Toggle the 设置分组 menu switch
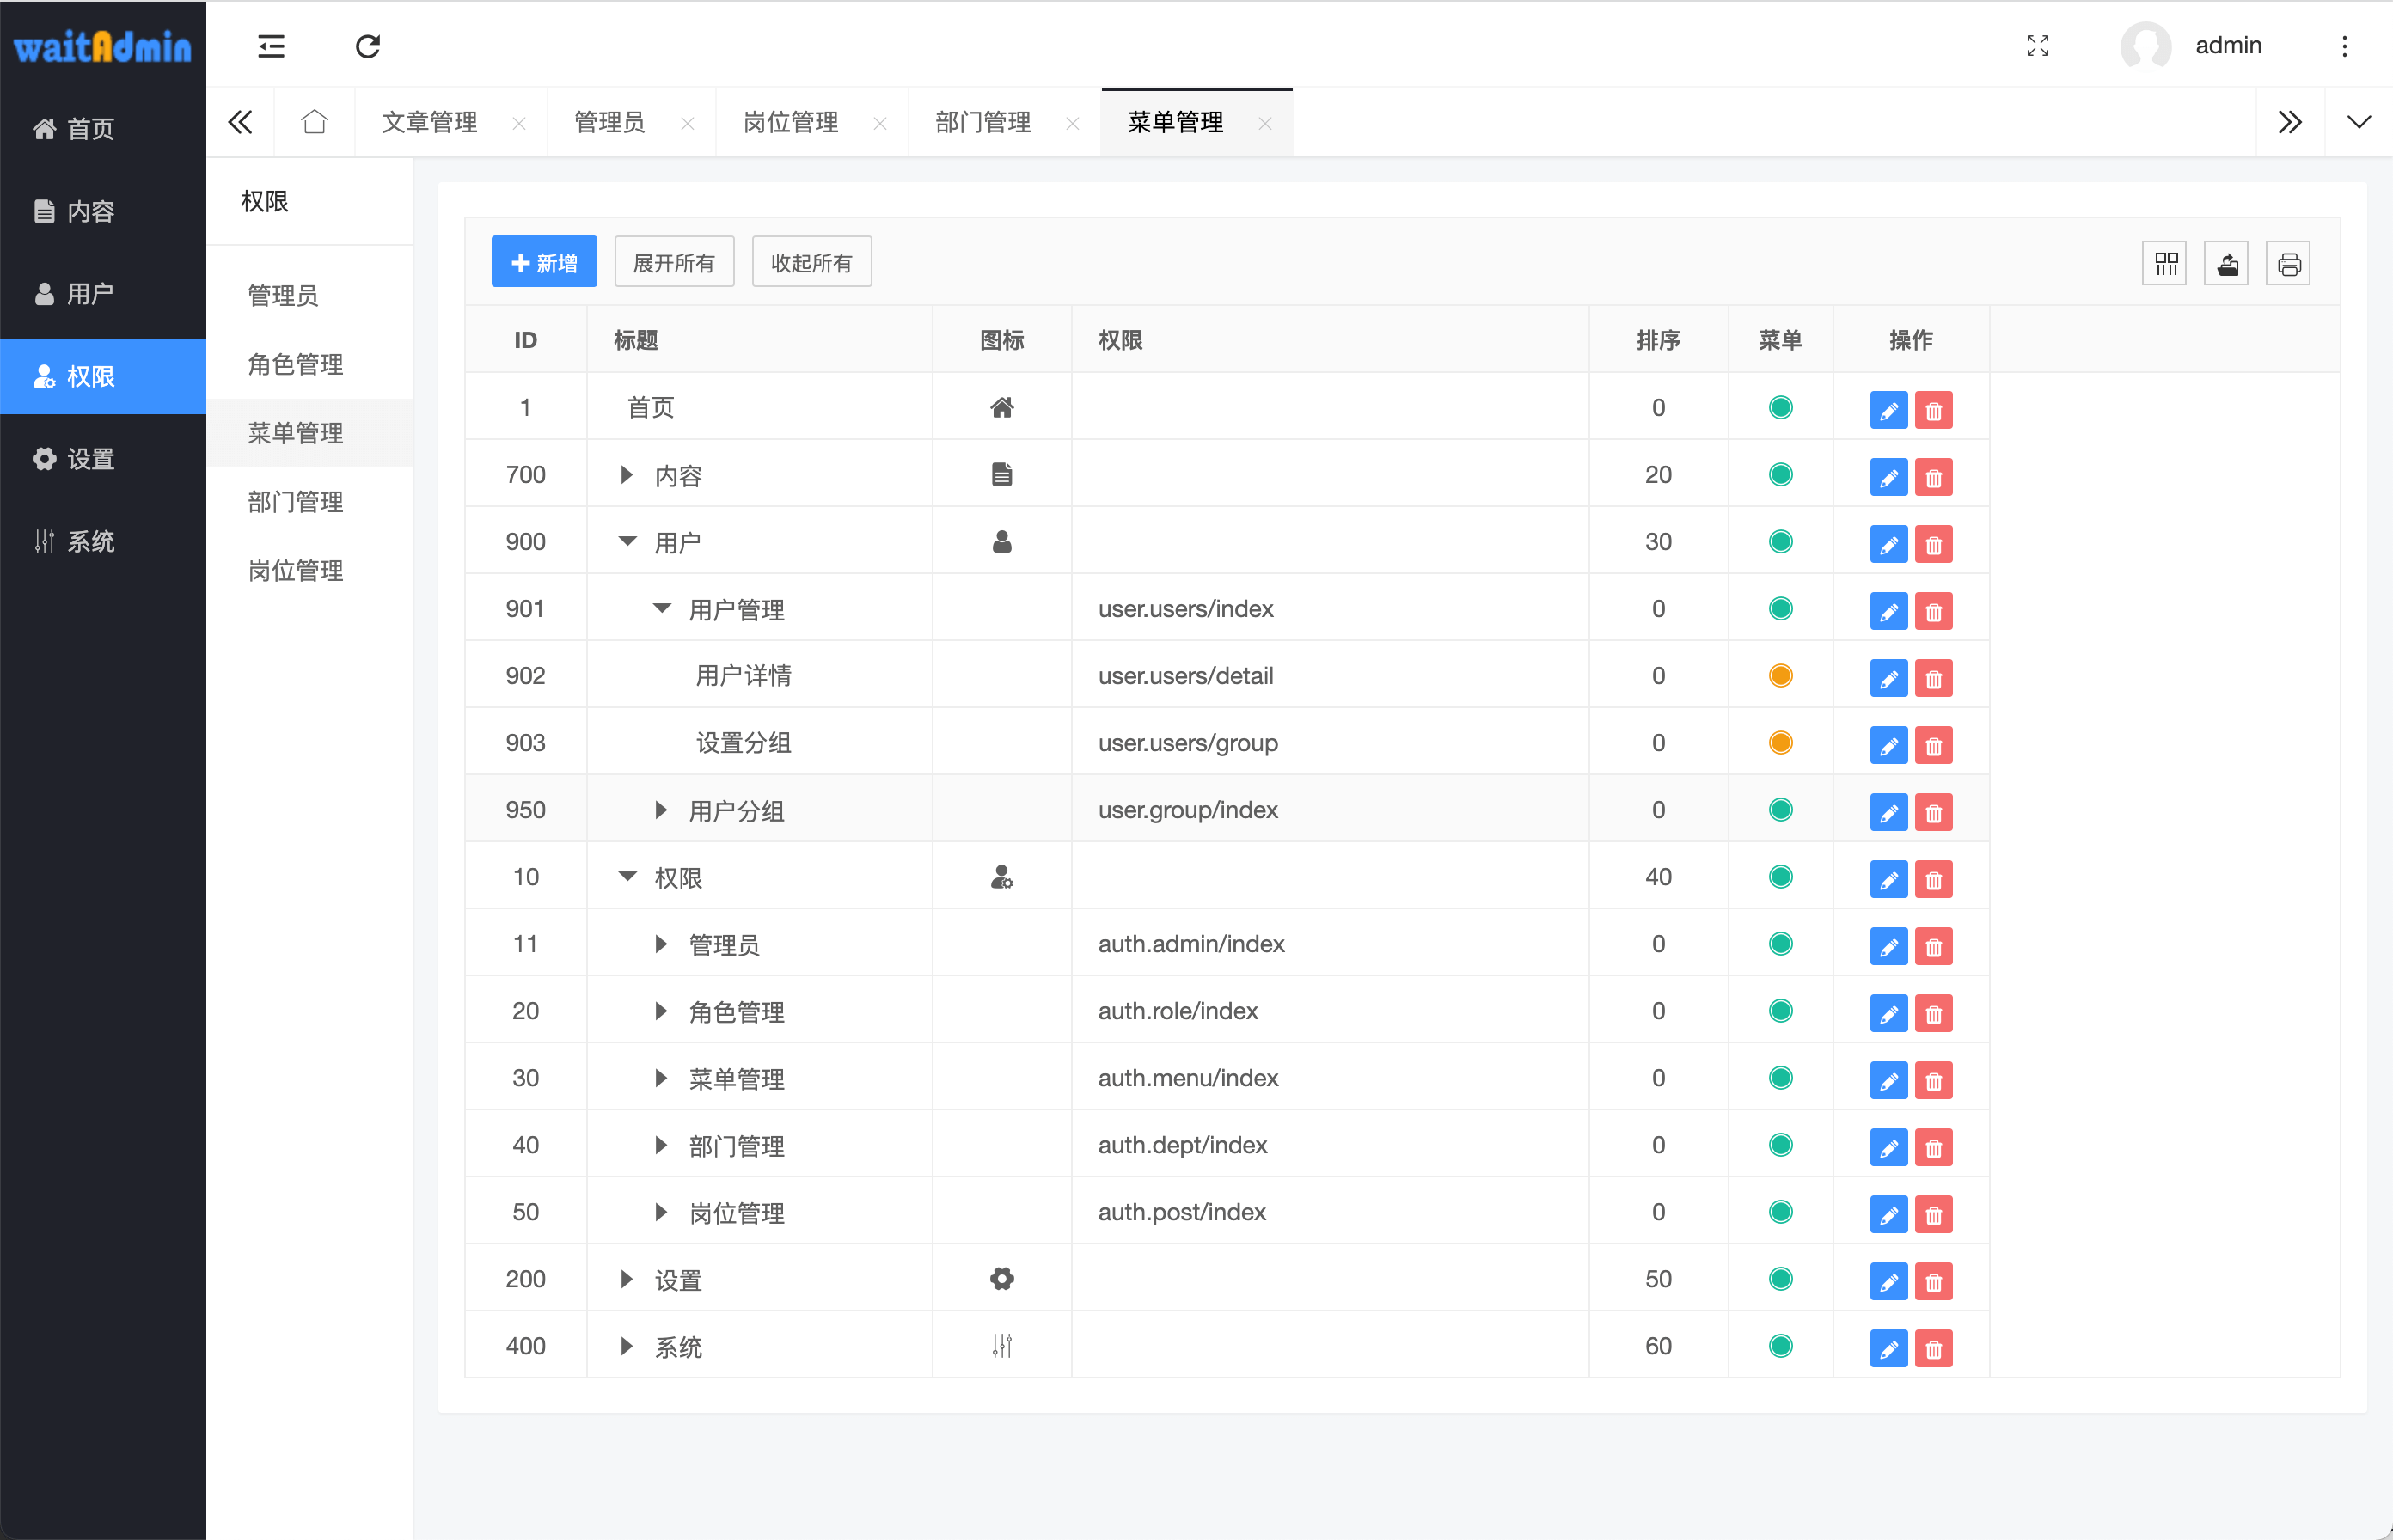The height and width of the screenshot is (1540, 2393). click(x=1780, y=743)
